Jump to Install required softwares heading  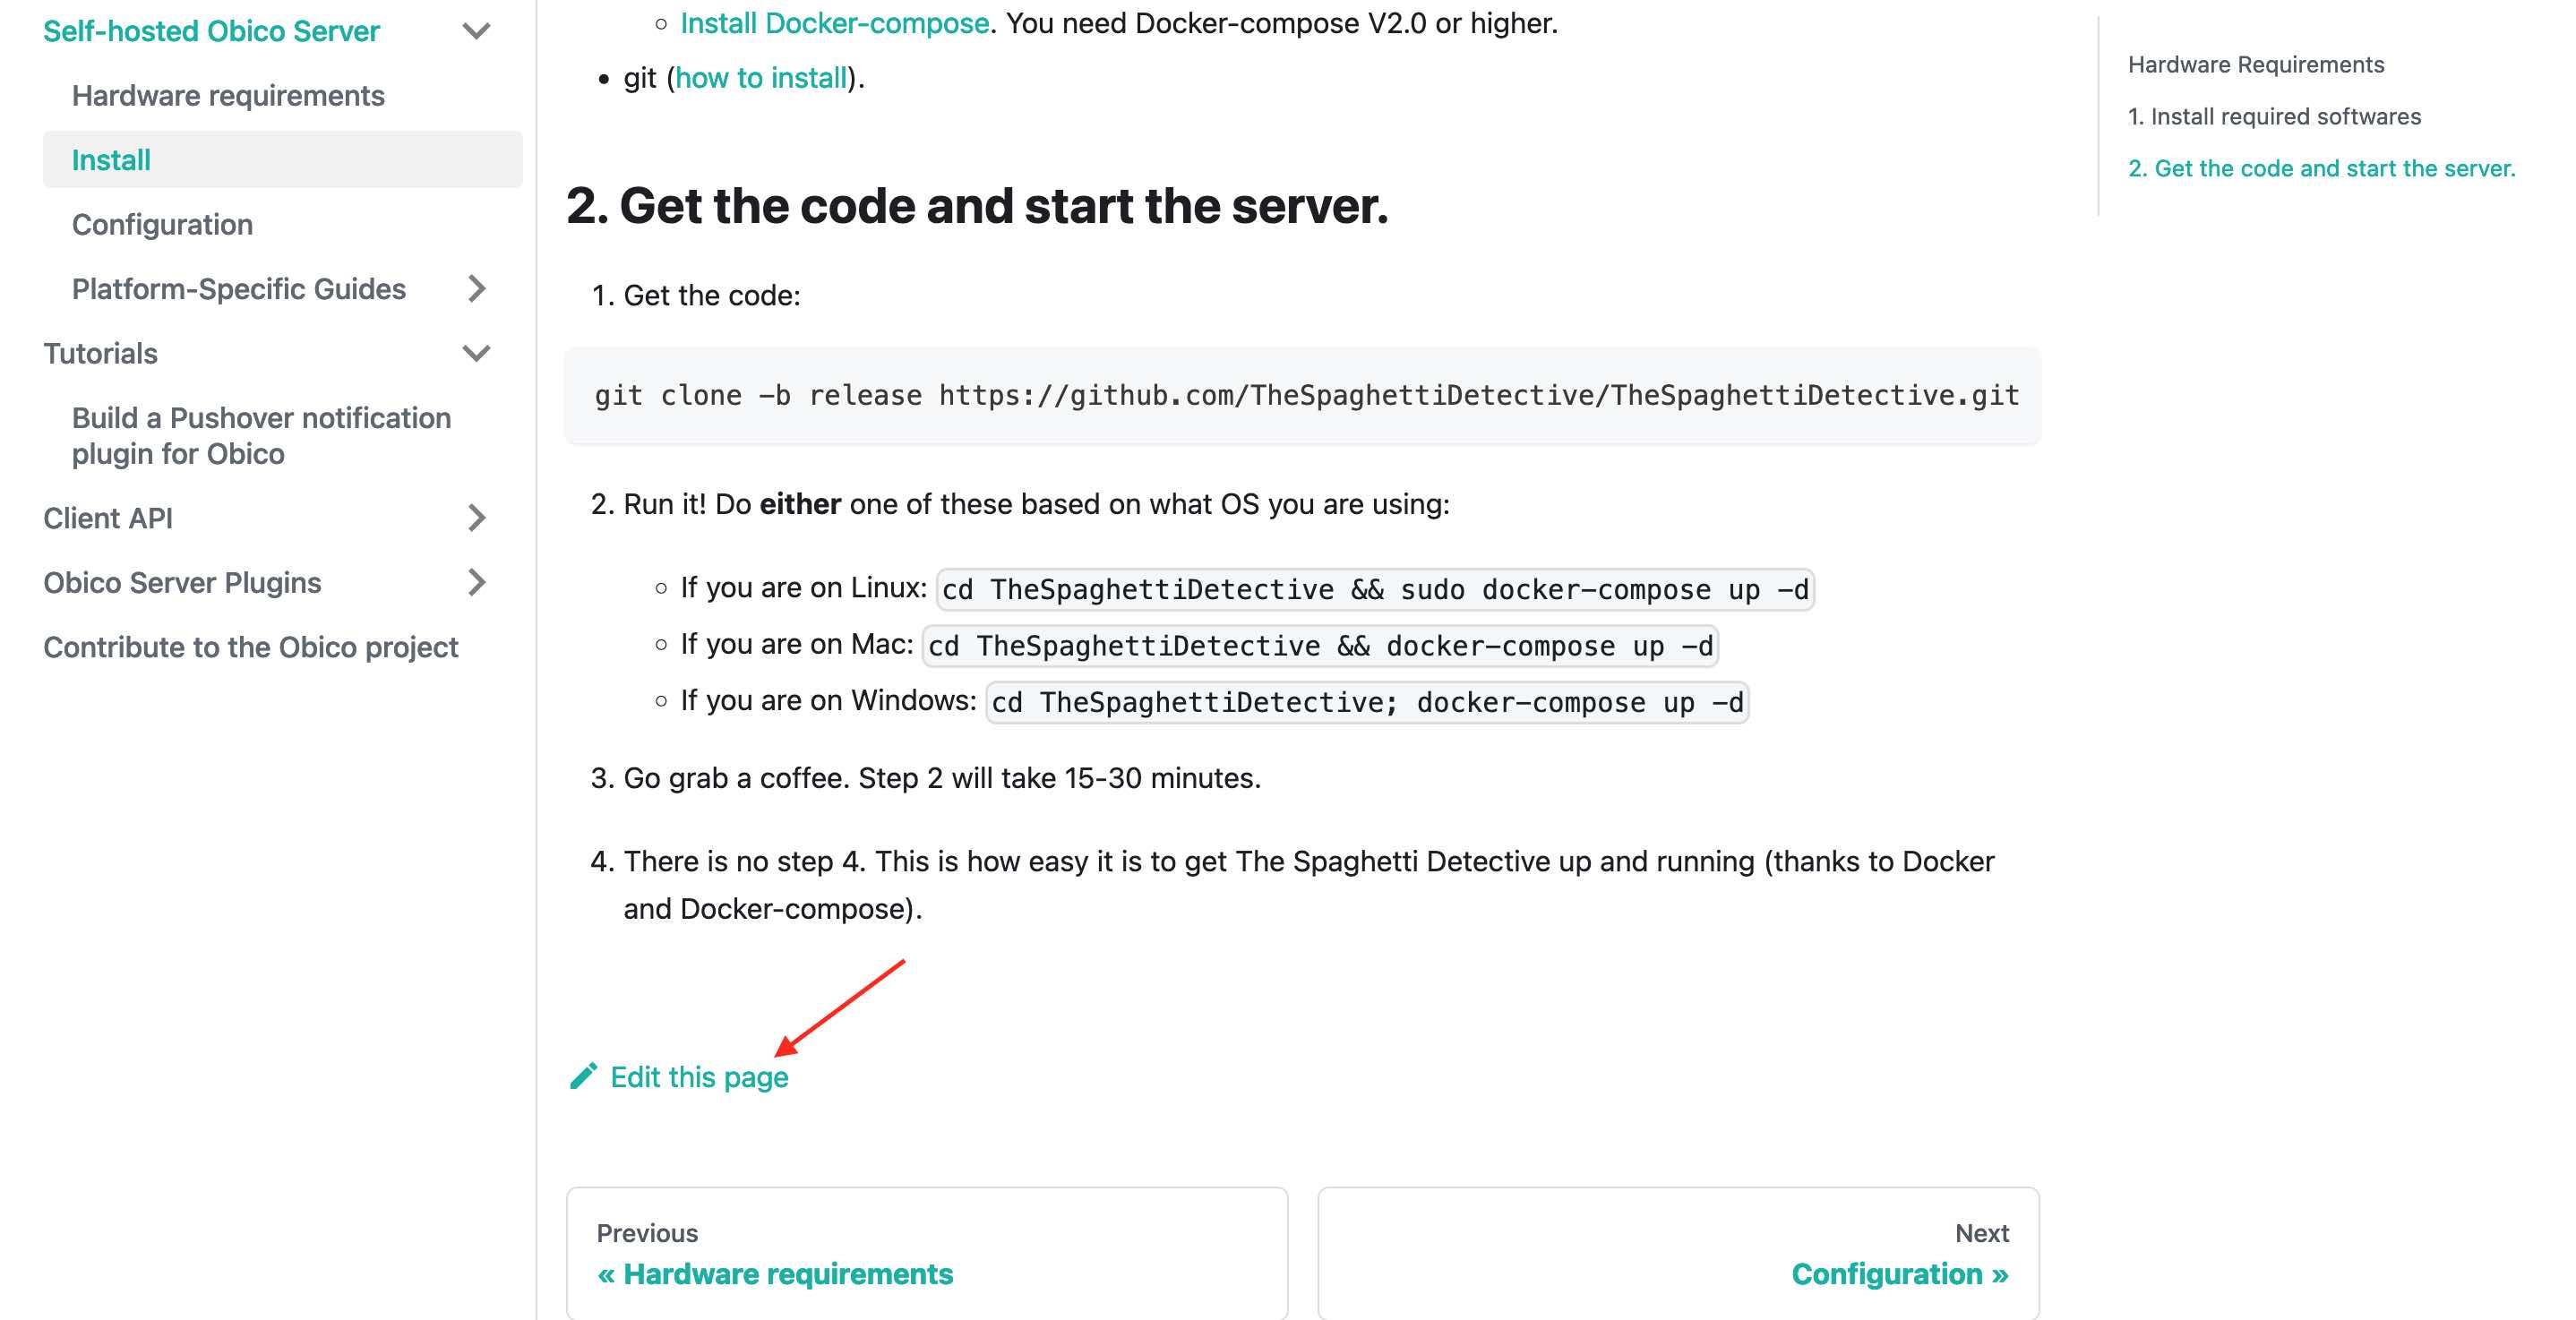point(2274,116)
